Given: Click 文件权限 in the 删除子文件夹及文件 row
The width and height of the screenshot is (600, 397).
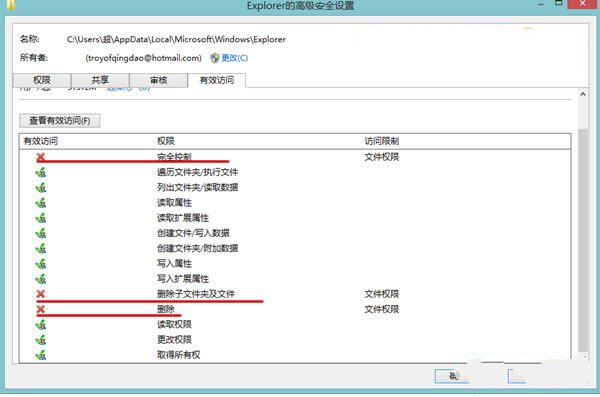Looking at the screenshot, I should tap(382, 294).
